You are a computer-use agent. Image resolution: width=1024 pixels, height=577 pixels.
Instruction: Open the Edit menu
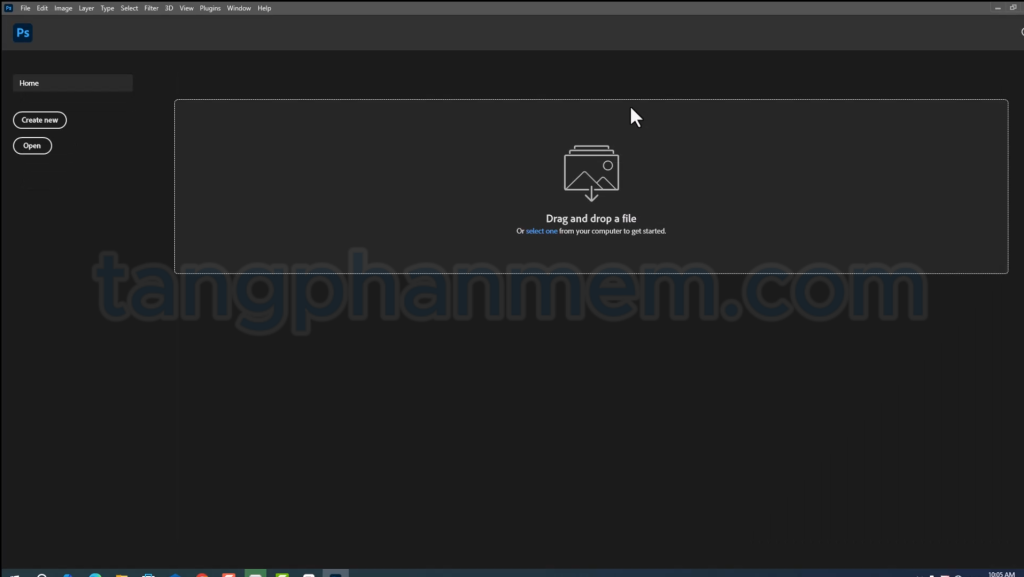42,8
